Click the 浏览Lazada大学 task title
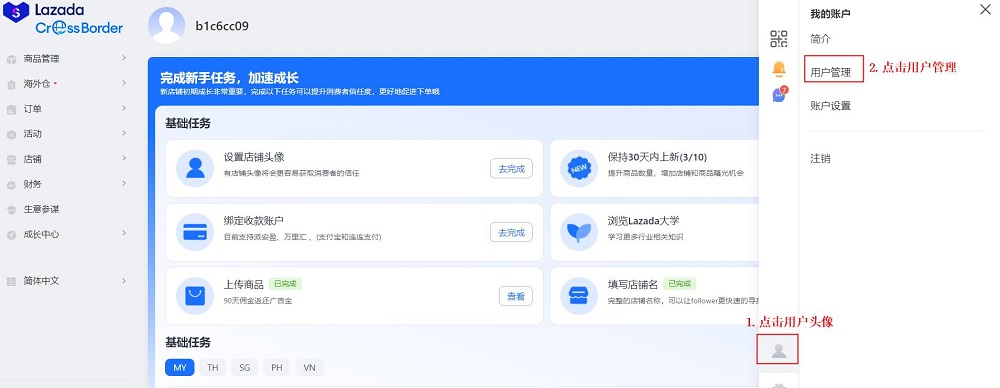The image size is (1000, 388). point(643,221)
